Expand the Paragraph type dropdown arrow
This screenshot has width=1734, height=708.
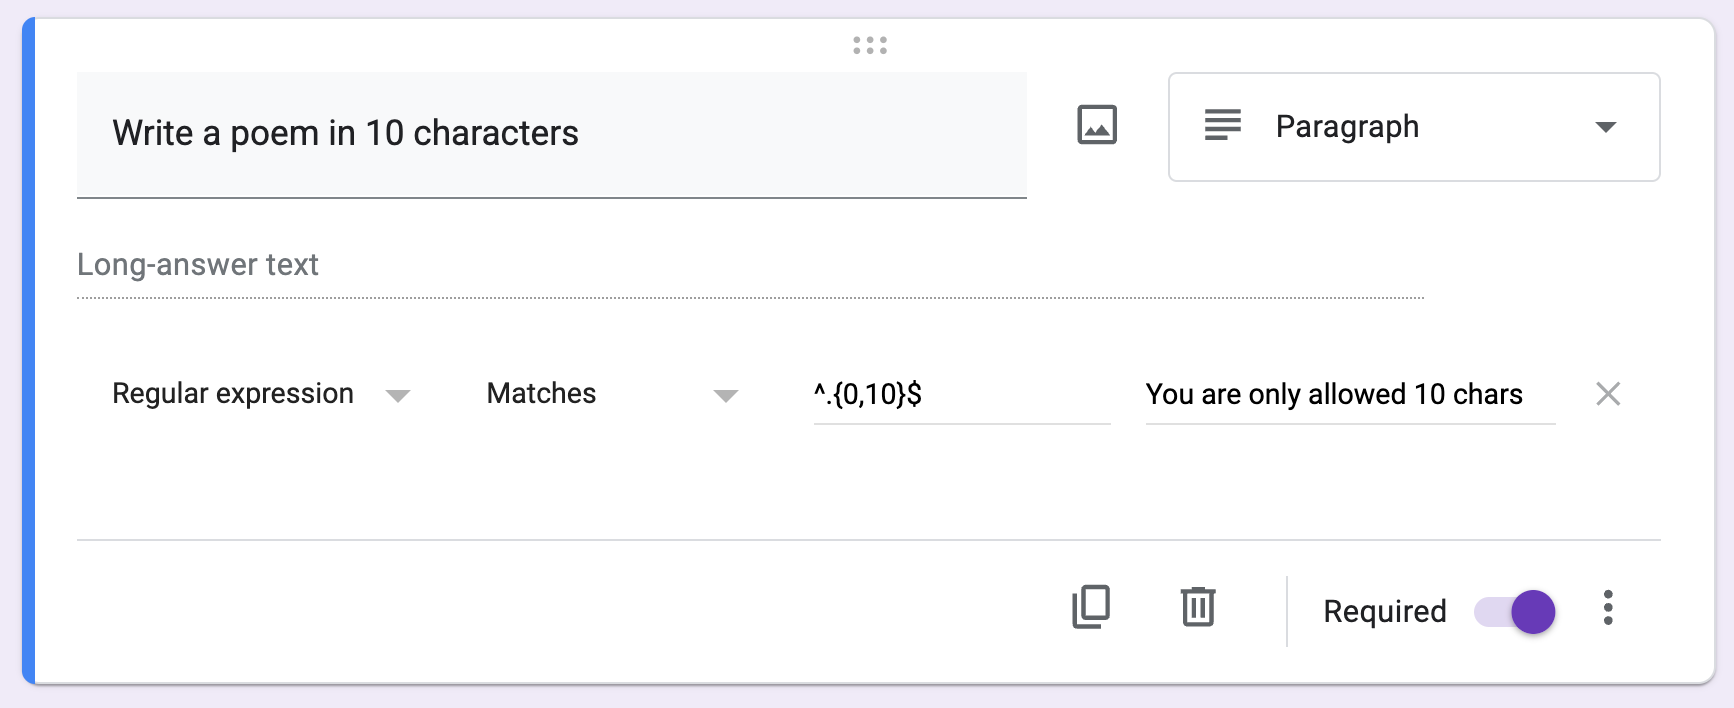pos(1606,127)
